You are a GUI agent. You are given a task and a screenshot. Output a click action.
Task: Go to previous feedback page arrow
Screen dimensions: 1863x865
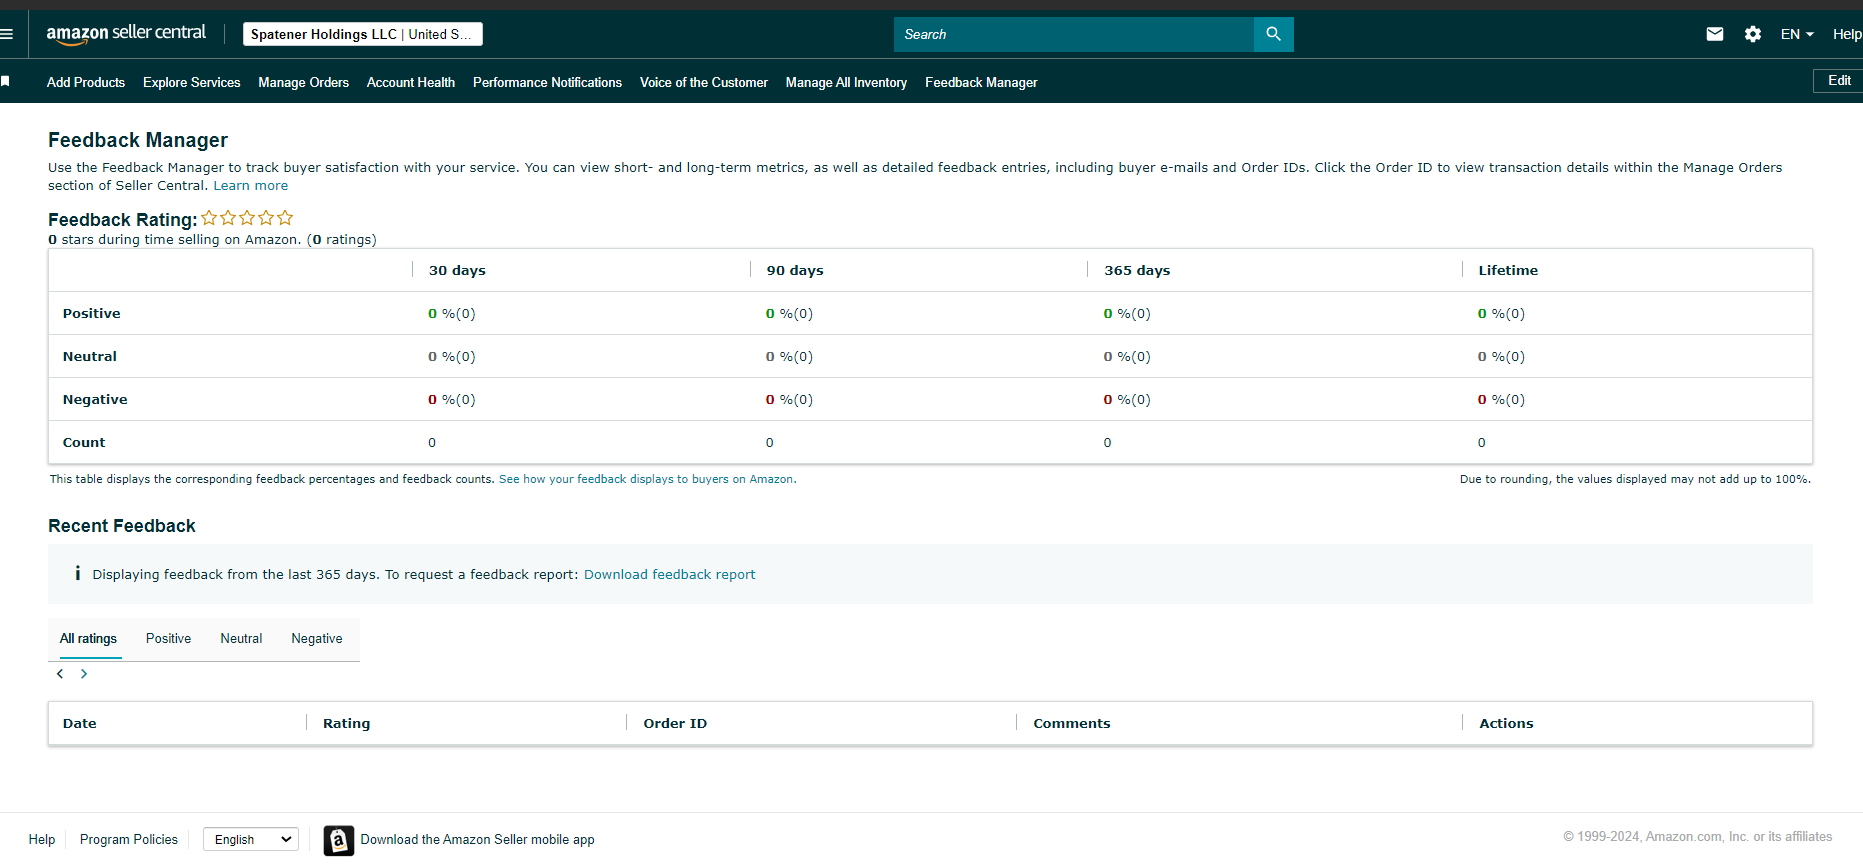pyautogui.click(x=60, y=674)
